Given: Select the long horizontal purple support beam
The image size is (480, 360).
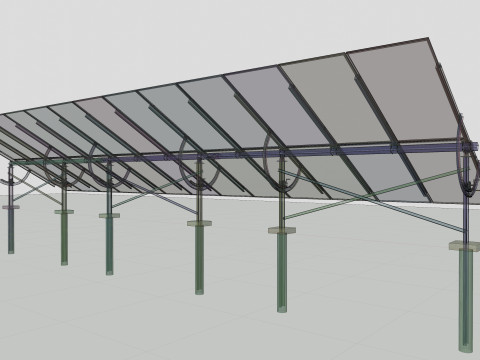Looking at the screenshot, I should [x=290, y=153].
